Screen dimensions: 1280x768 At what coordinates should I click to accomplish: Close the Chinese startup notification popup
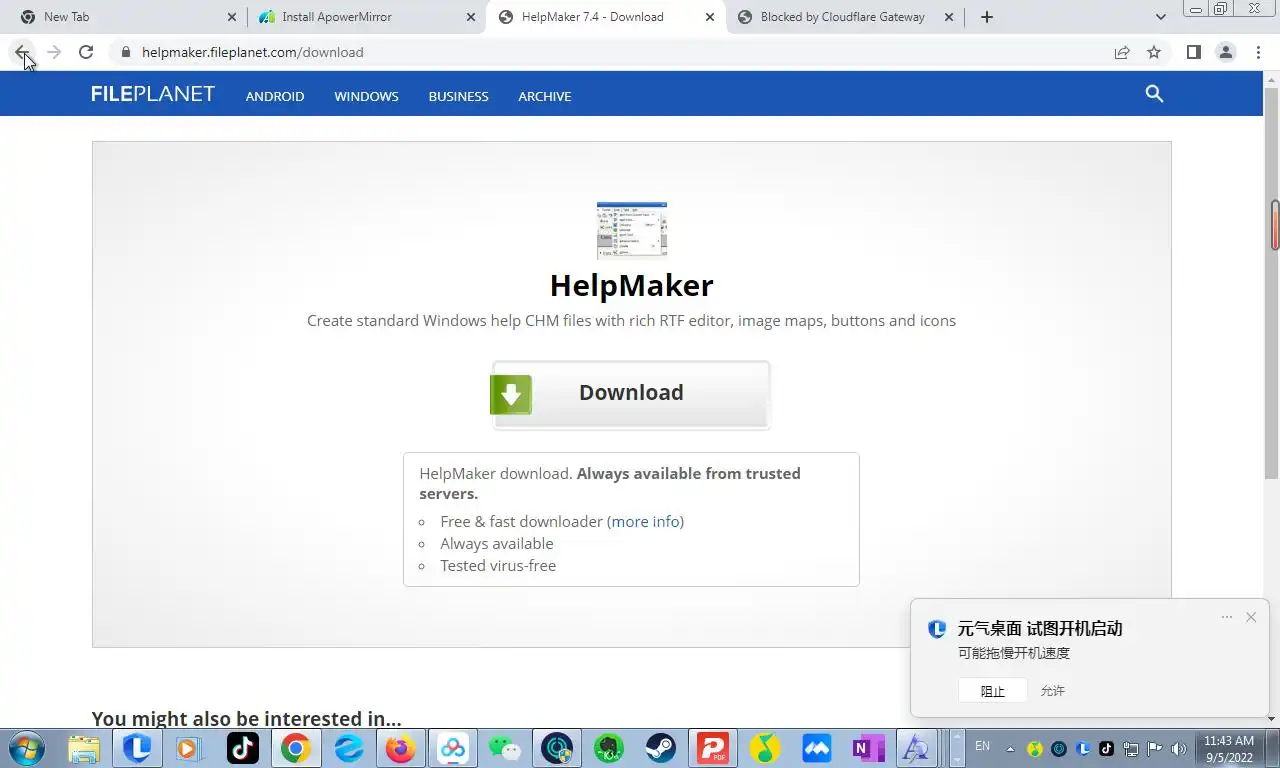click(x=1250, y=617)
